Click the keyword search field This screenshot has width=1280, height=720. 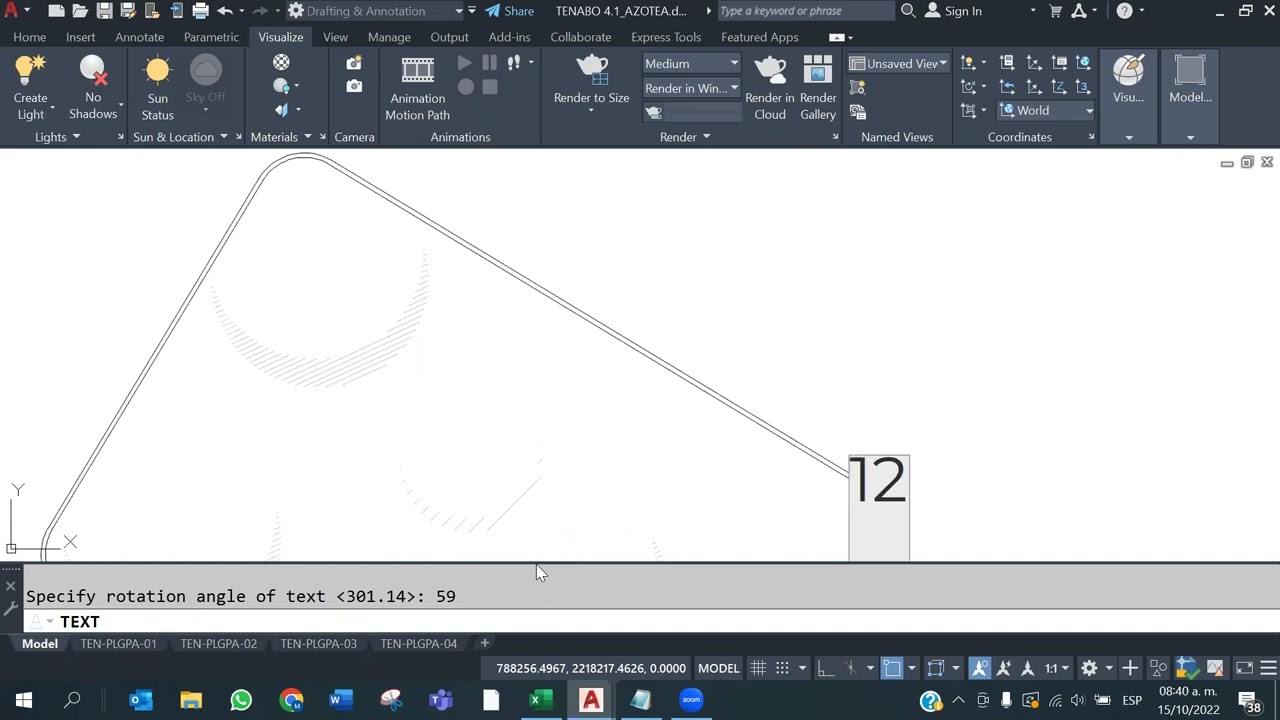[x=805, y=11]
